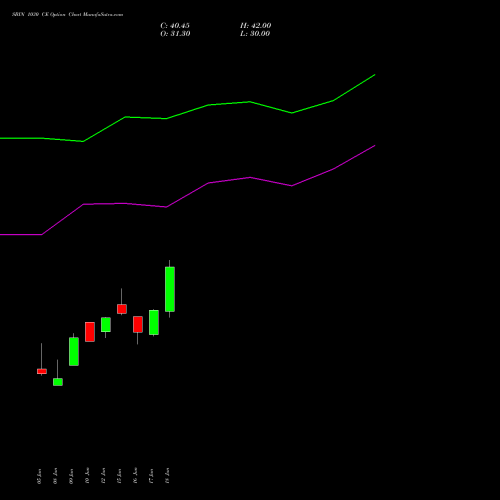Click the '15 Jun' date axis label
This screenshot has height=500, width=500.
coord(119,476)
